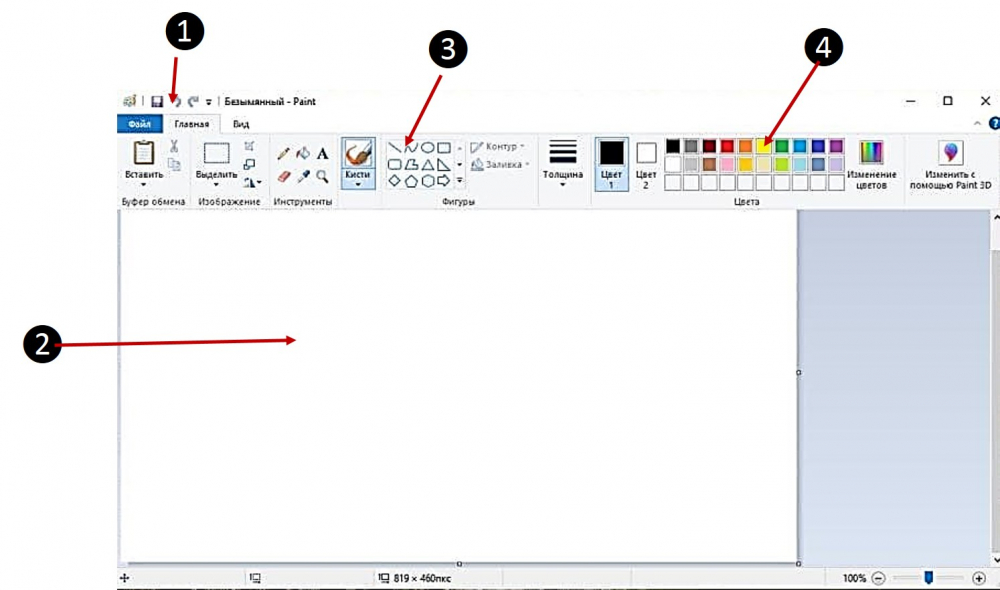Click the Вставить paste button
Viewport: 1000px width, 590px height.
click(x=143, y=161)
